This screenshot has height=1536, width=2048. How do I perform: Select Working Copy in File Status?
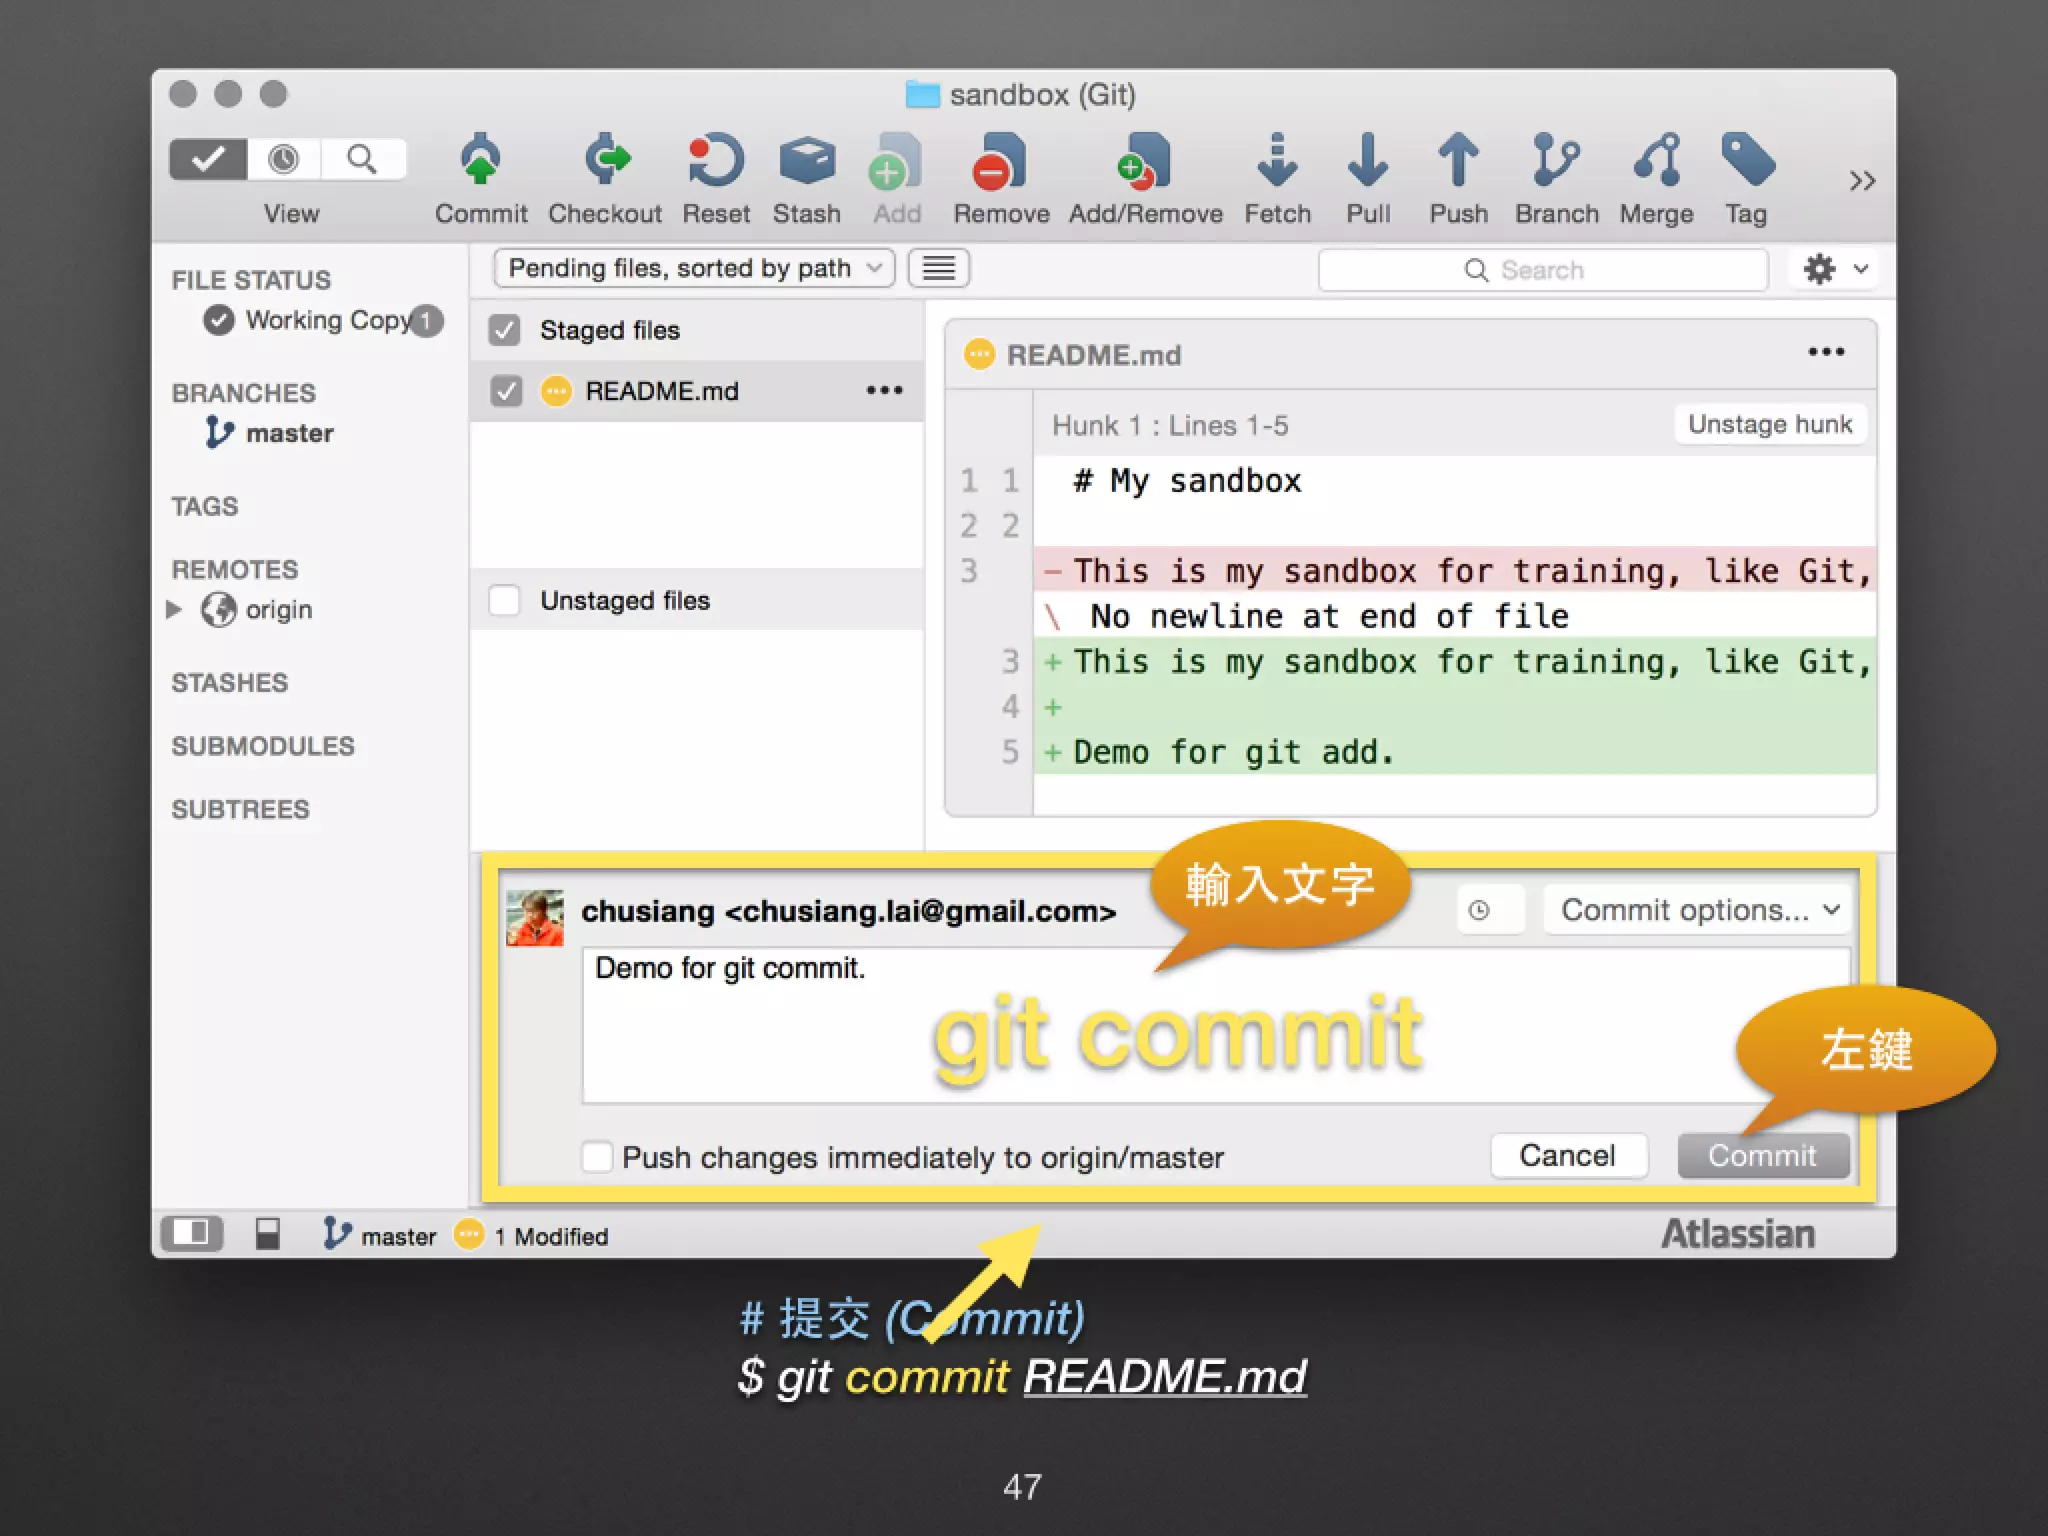coord(326,320)
